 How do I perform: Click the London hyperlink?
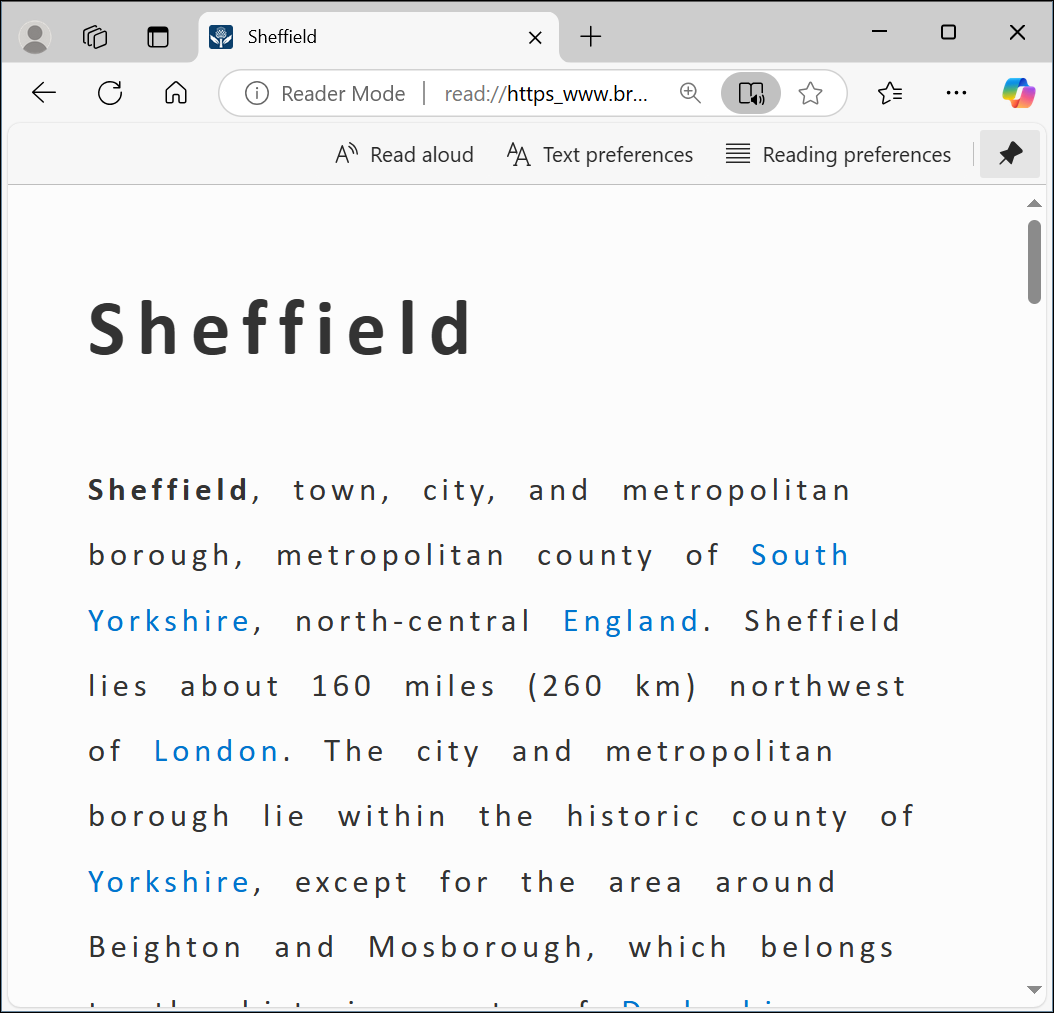coord(216,751)
